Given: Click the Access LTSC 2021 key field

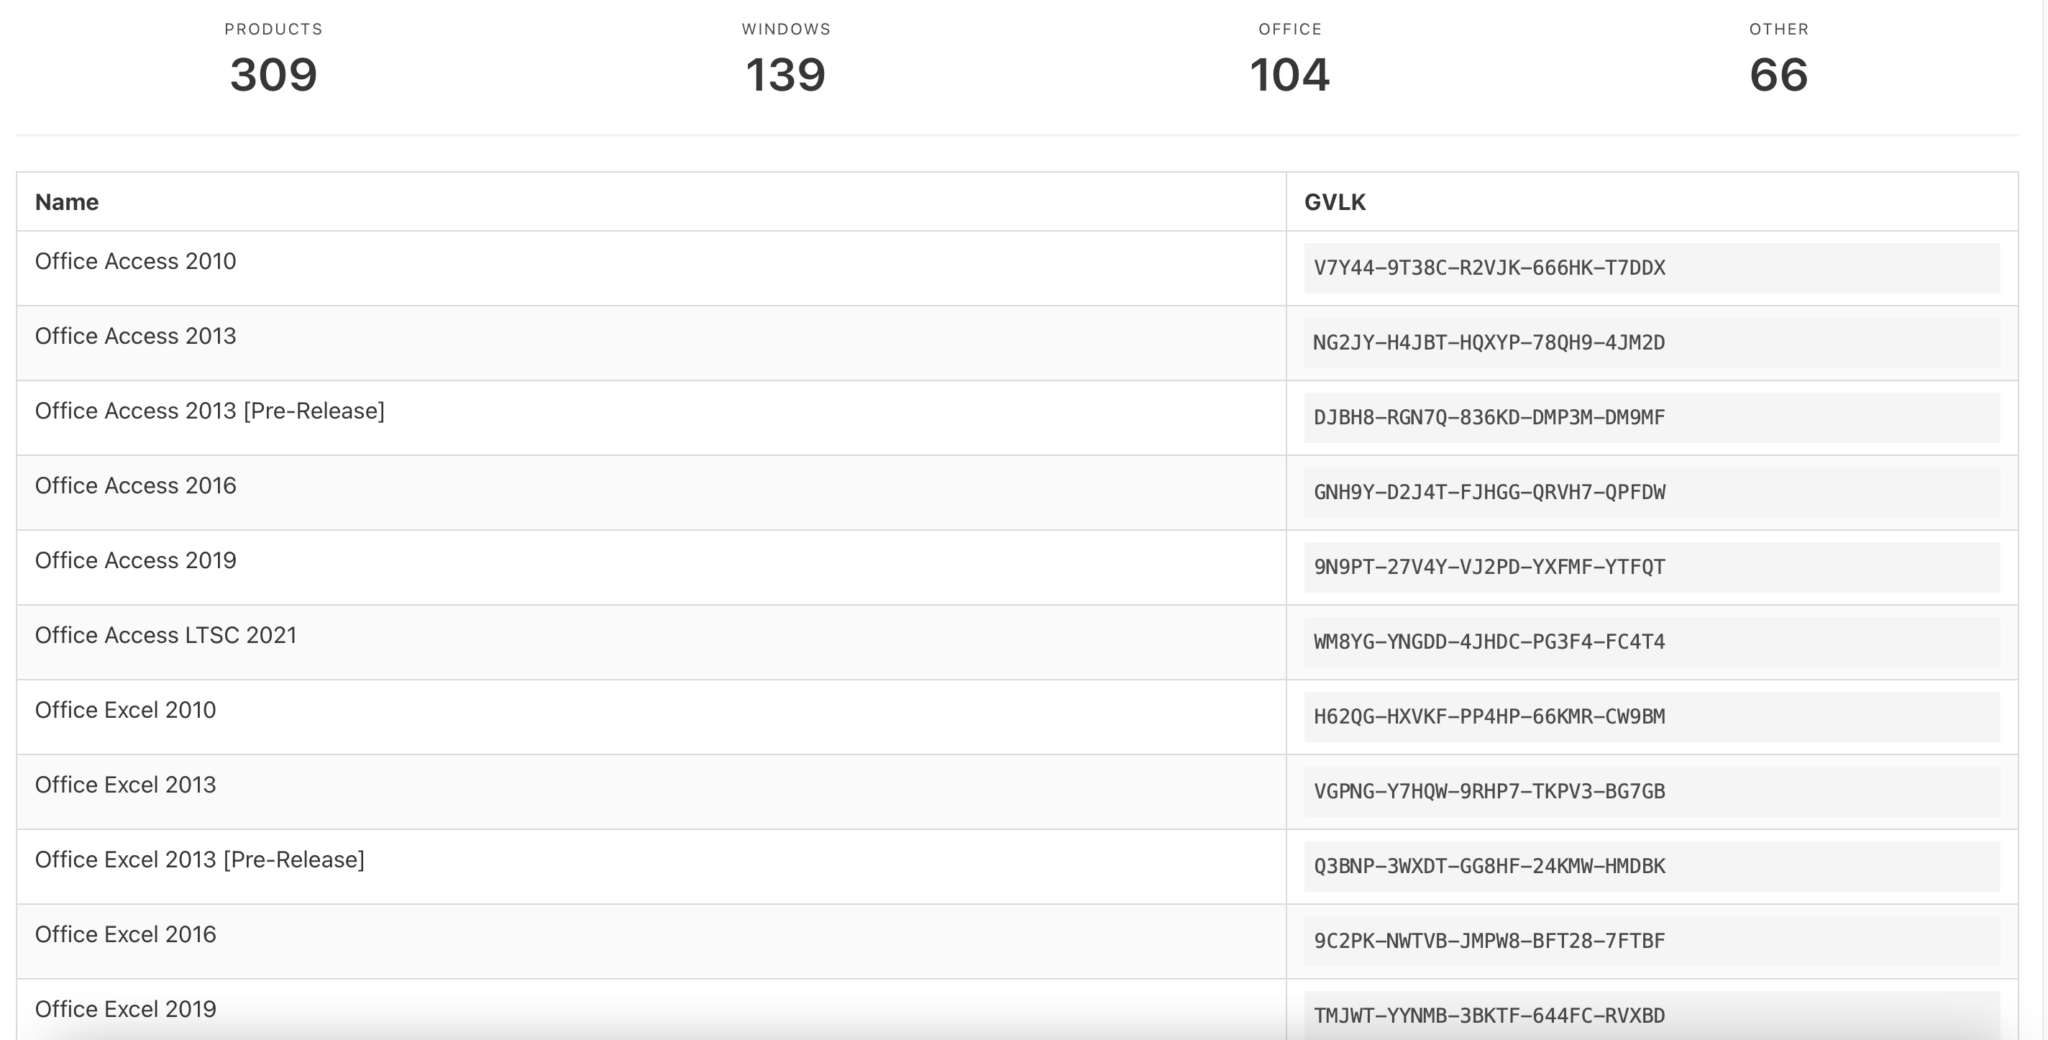Looking at the screenshot, I should 1489,642.
